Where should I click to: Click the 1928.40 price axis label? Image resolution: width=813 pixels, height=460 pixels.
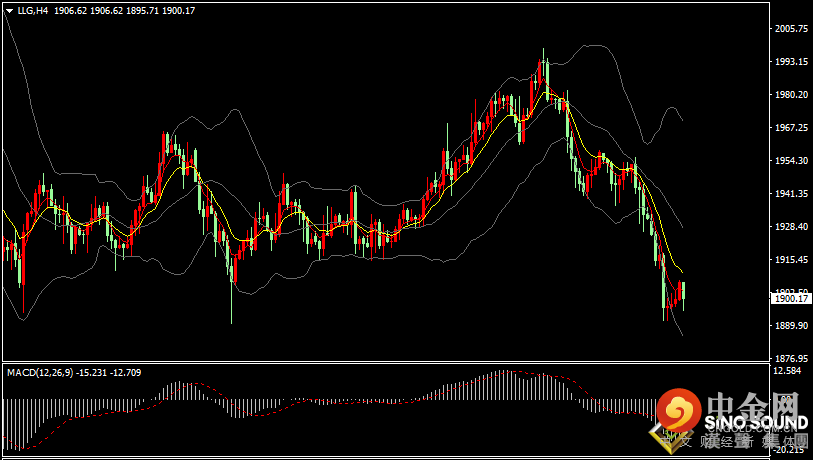pyautogui.click(x=790, y=227)
